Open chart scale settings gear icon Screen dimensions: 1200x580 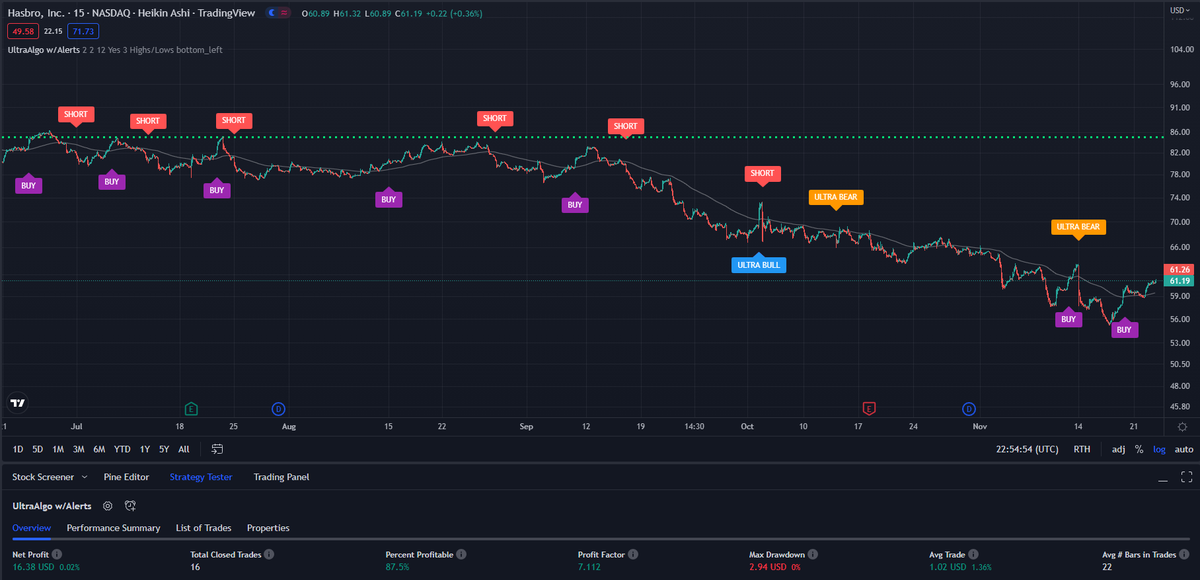coord(1182,426)
